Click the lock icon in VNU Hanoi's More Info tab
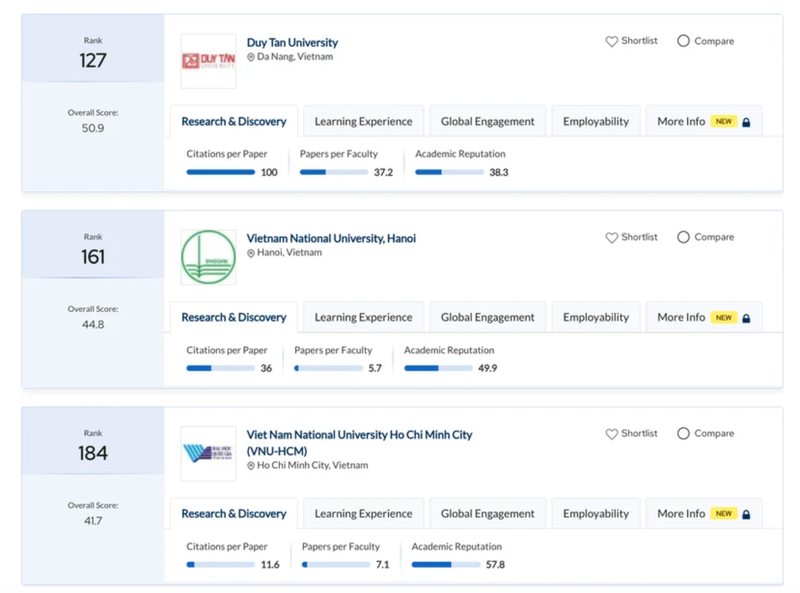This screenshot has width=800, height=593. [746, 318]
